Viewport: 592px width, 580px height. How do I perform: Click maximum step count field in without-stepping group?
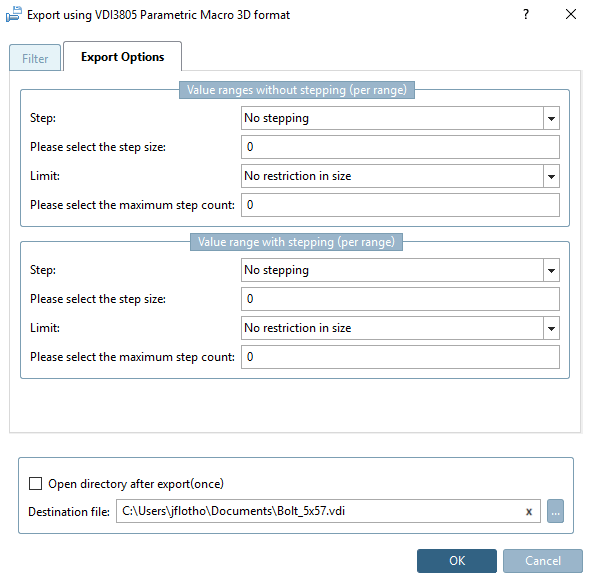[x=400, y=205]
